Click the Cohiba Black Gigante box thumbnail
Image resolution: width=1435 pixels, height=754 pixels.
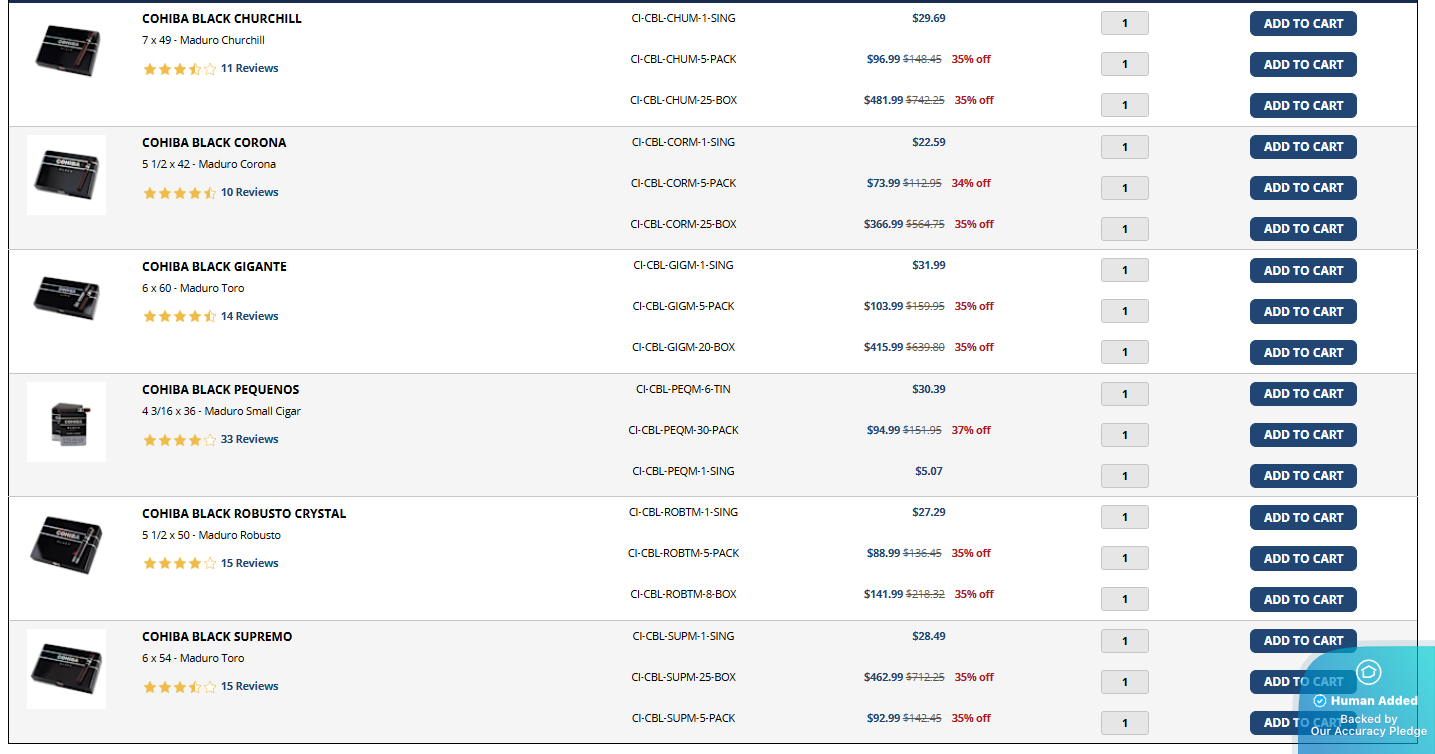(x=67, y=297)
